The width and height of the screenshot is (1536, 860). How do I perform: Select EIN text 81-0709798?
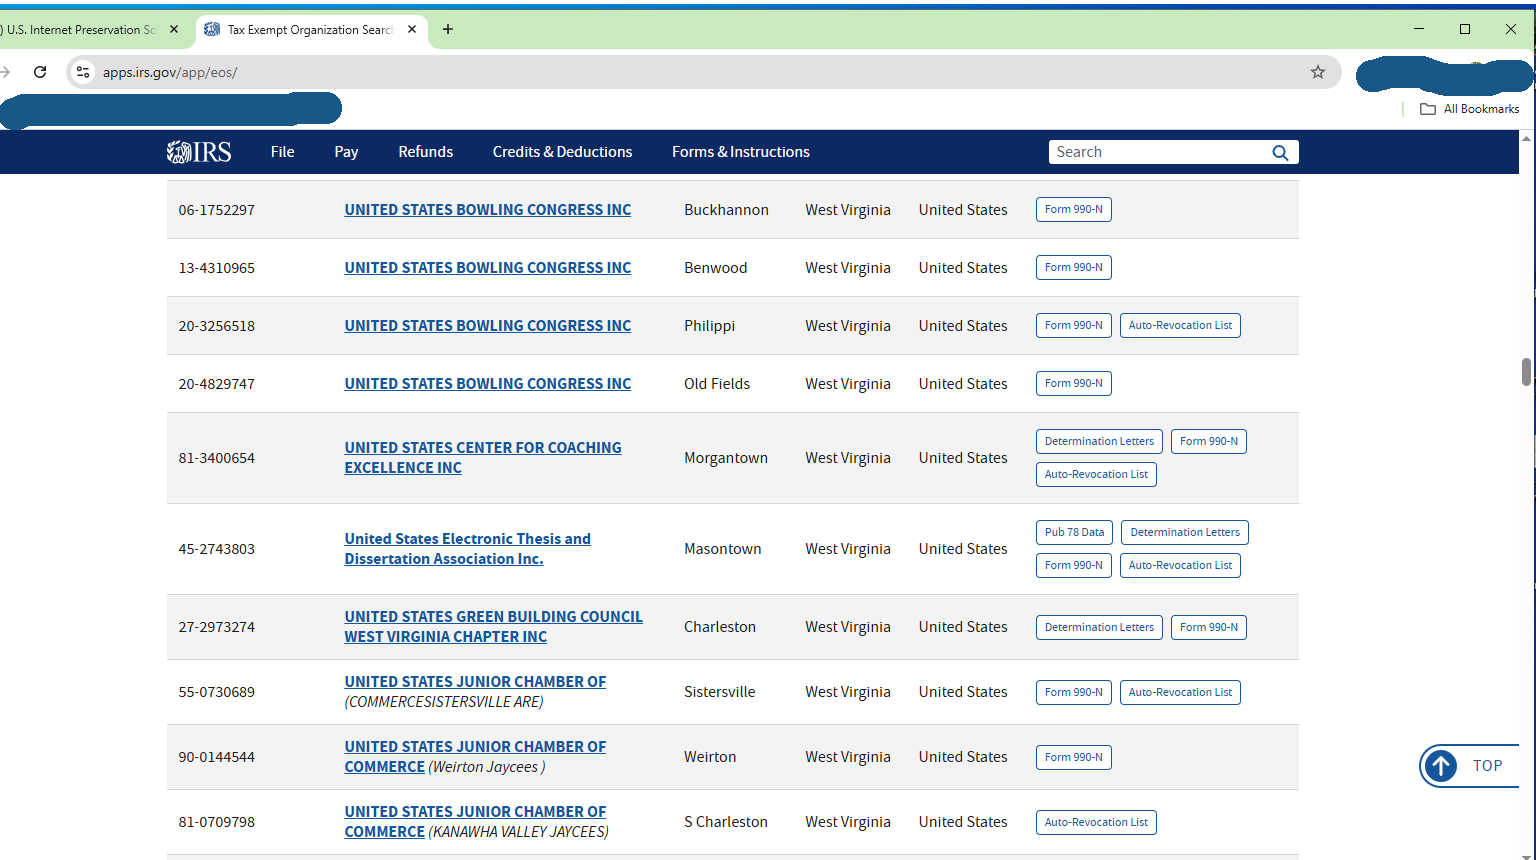click(x=217, y=822)
